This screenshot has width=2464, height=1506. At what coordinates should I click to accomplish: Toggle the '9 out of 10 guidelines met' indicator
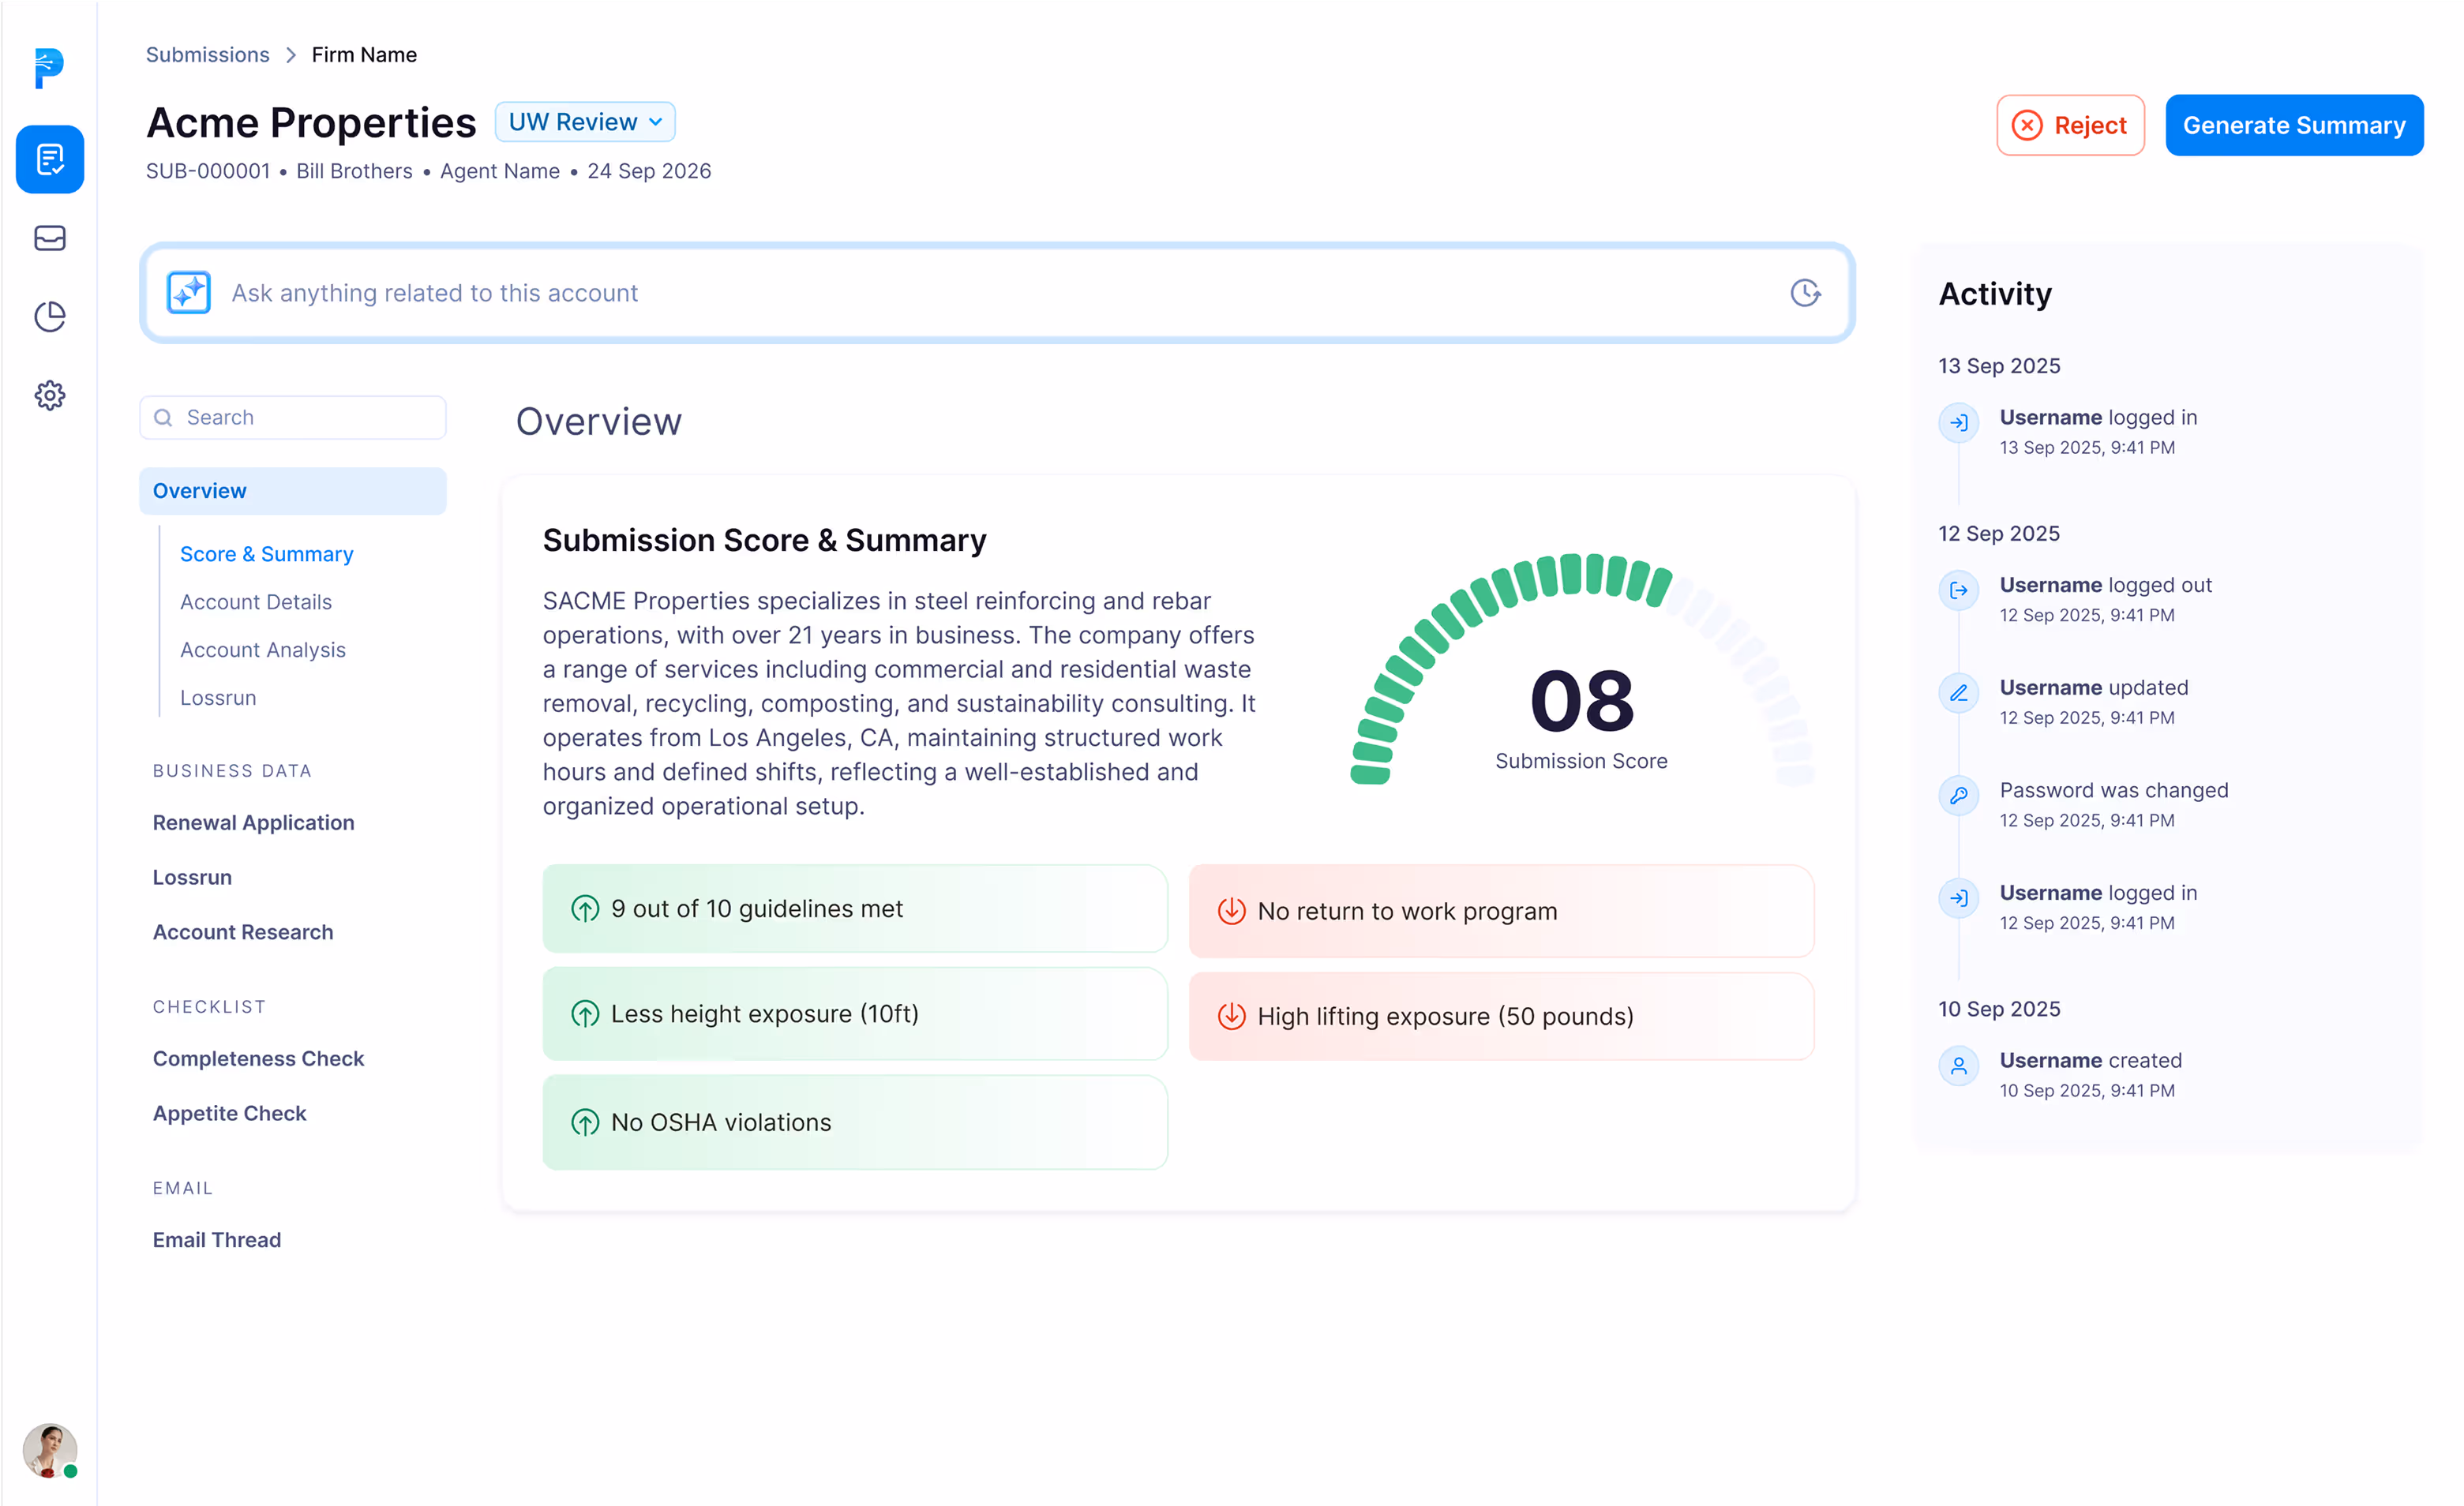(x=854, y=909)
